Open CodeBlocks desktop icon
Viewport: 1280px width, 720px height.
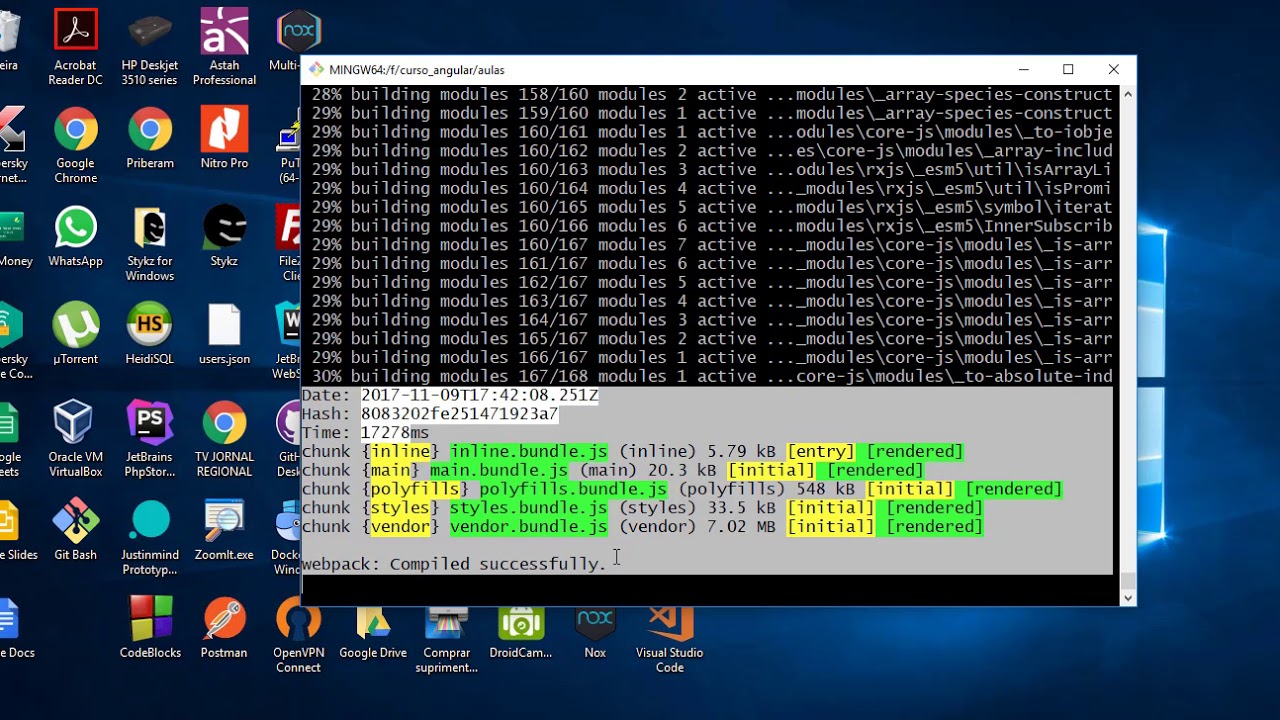click(x=150, y=628)
